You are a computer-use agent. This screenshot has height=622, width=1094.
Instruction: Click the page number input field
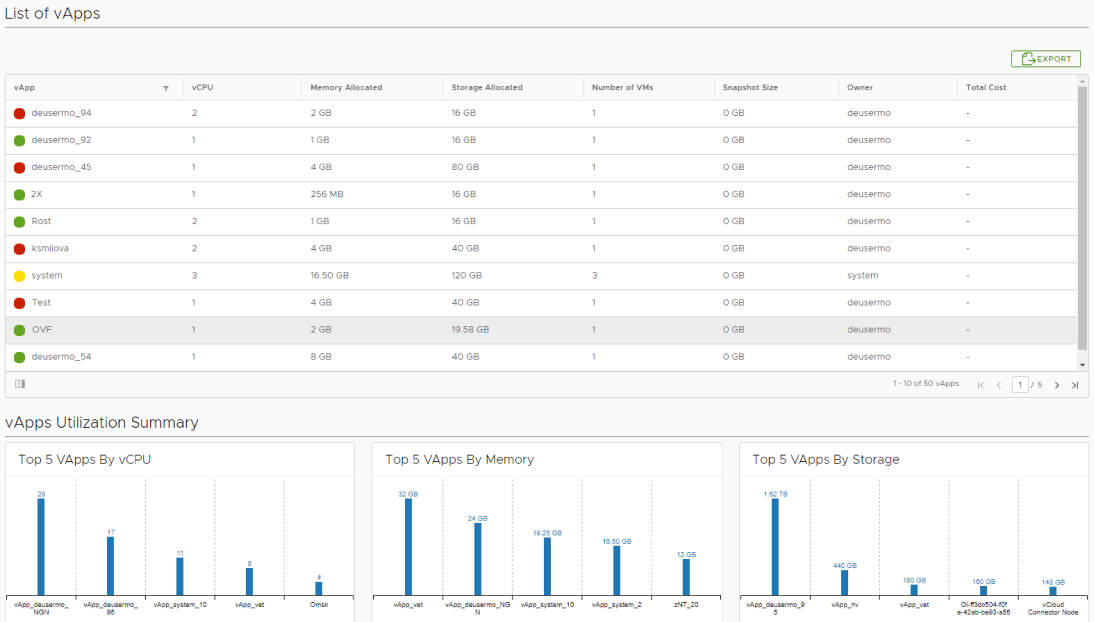pos(1019,385)
